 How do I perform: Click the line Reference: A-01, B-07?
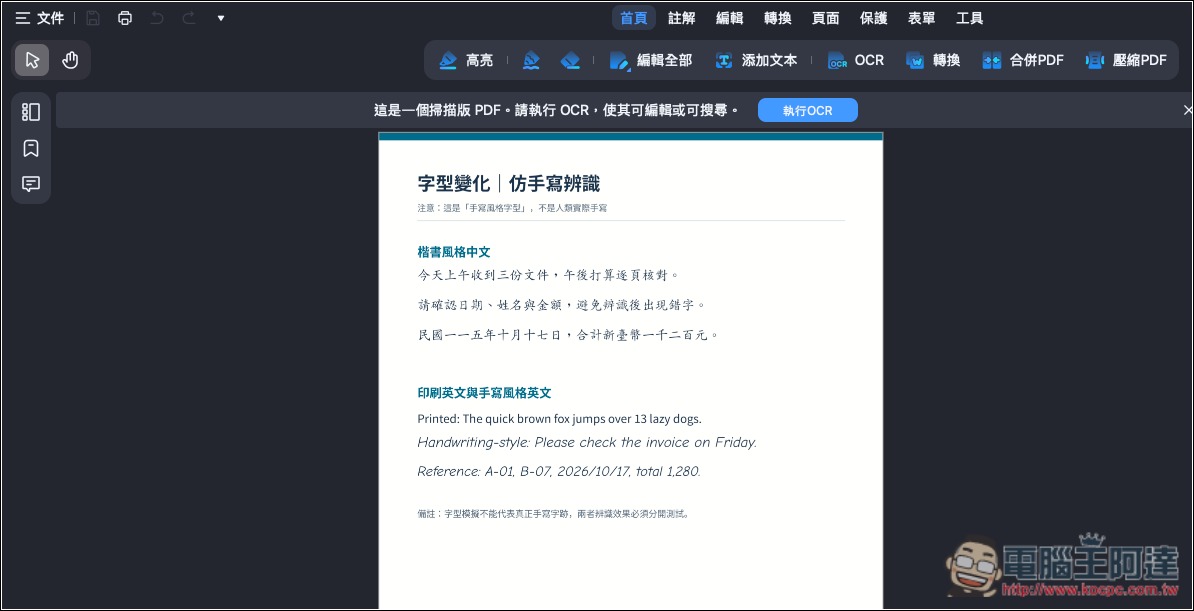[x=559, y=472]
